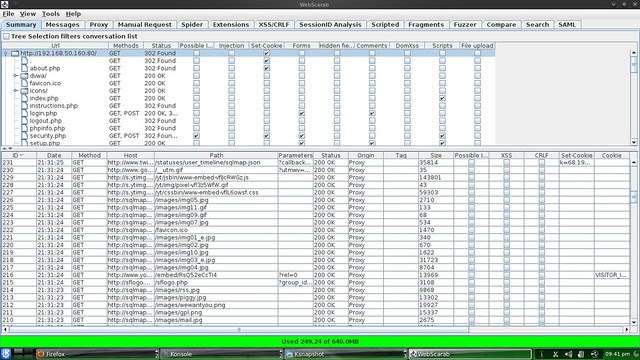Image resolution: width=640 pixels, height=360 pixels.
Task: Toggle Possible Injection checkbox for security.php row
Action: pos(196,136)
